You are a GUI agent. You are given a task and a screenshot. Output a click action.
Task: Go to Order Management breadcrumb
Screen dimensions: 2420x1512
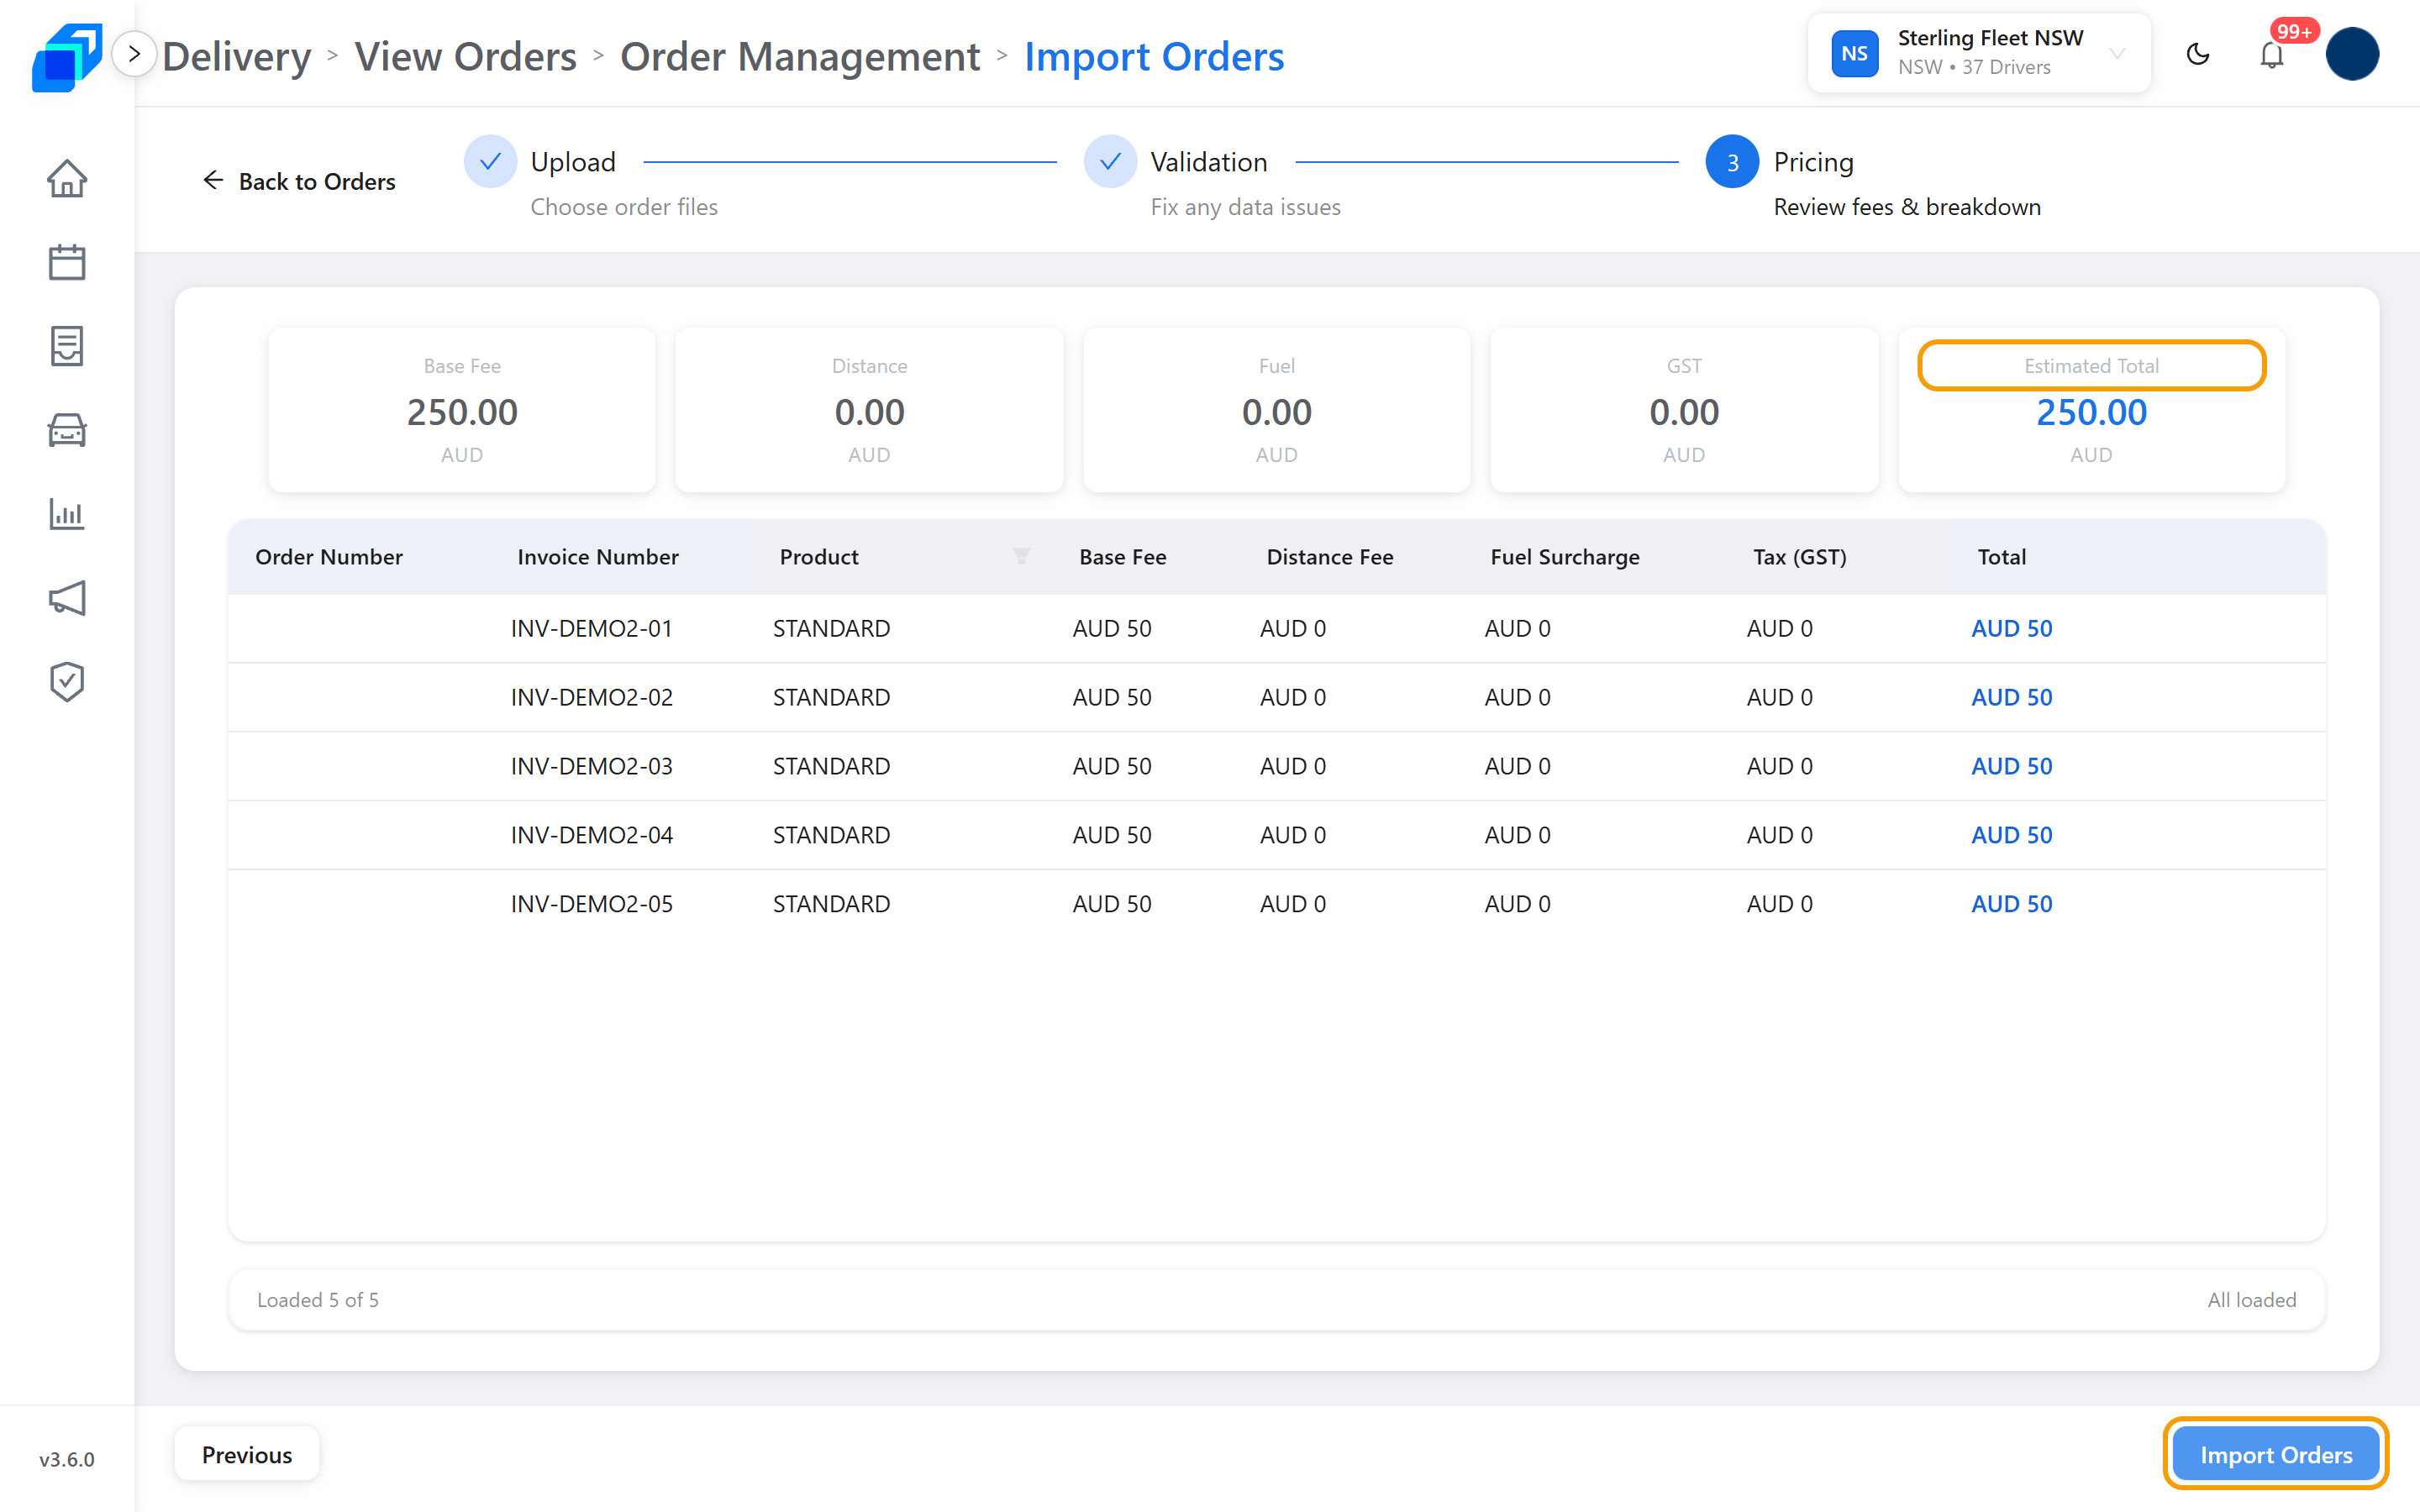pos(800,56)
